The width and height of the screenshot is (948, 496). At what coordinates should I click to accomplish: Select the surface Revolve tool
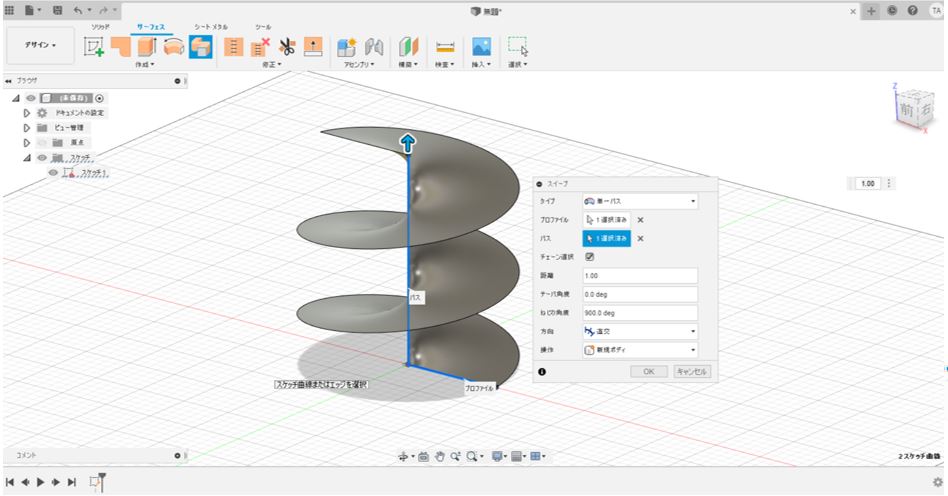[174, 47]
